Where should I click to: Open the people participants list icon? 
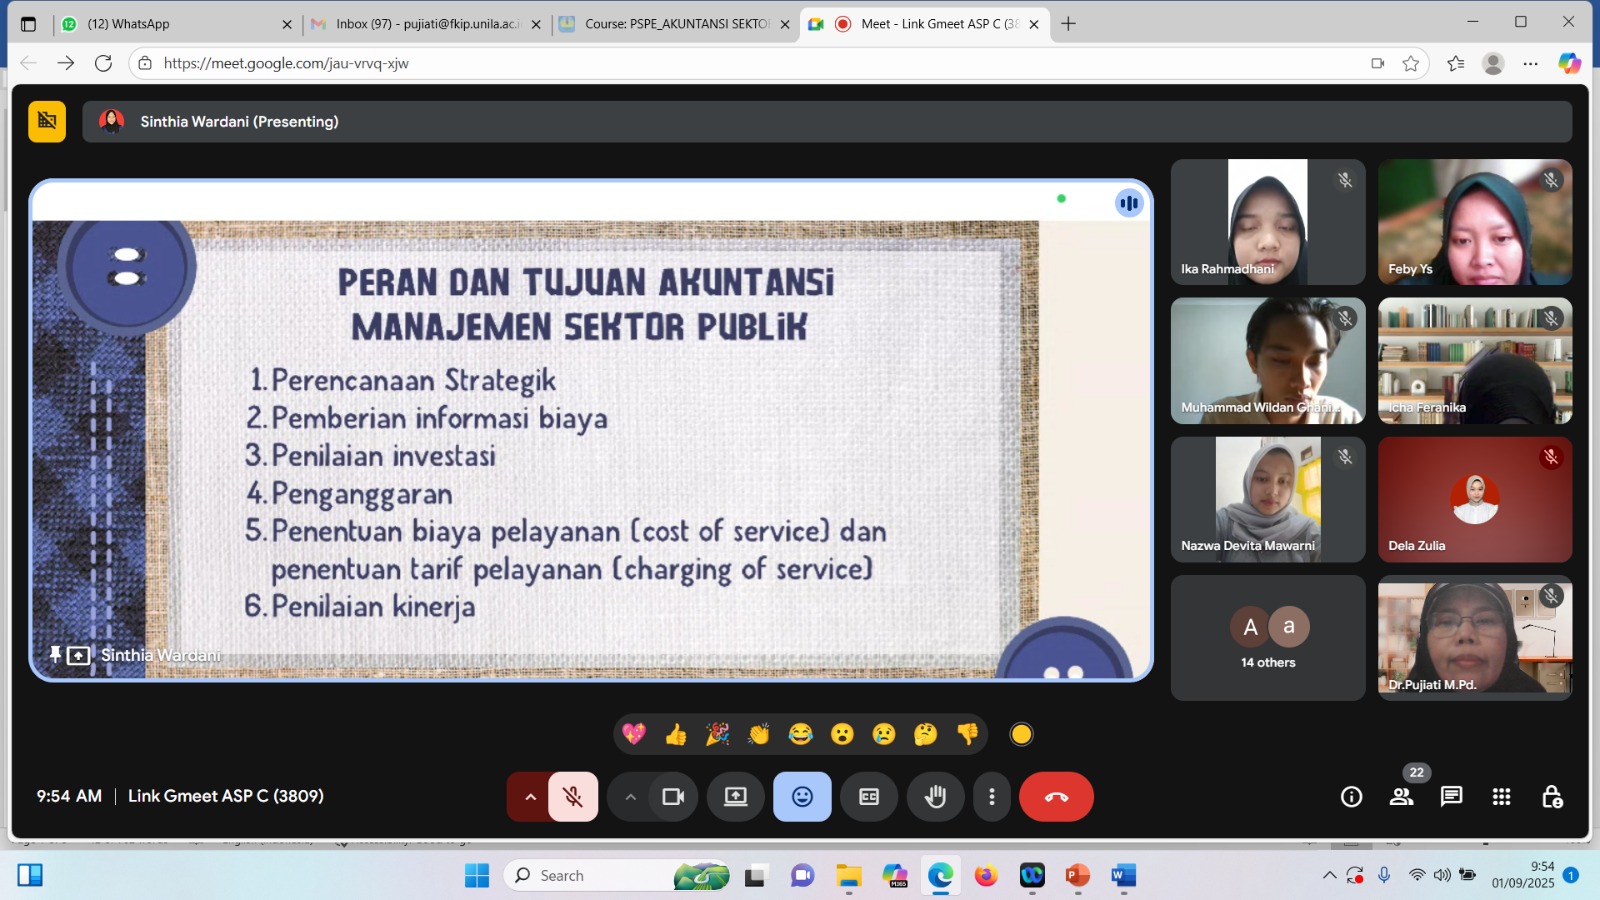1401,797
